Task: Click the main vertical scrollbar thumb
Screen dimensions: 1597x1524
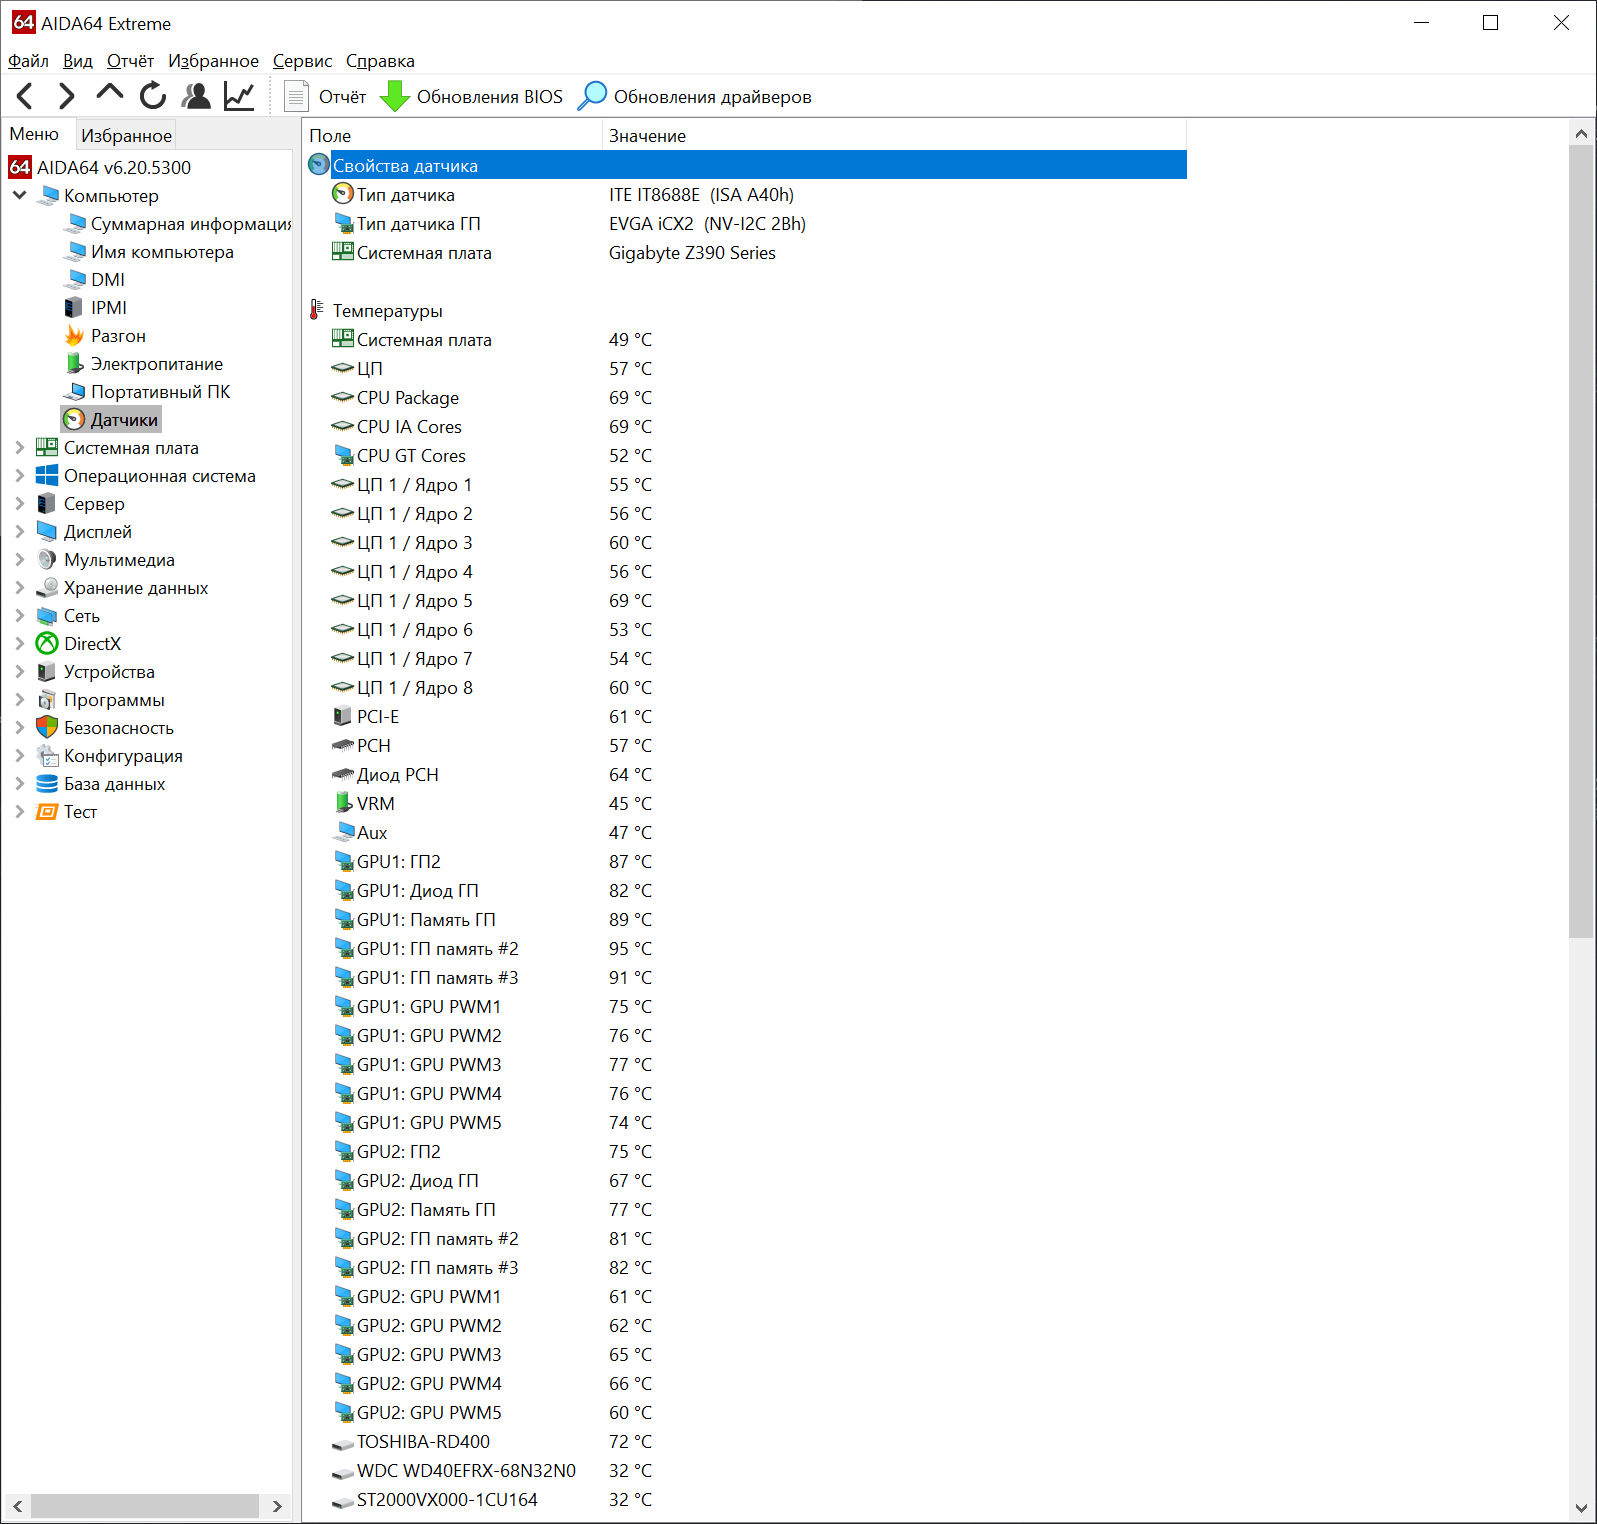Action: coord(1581,542)
